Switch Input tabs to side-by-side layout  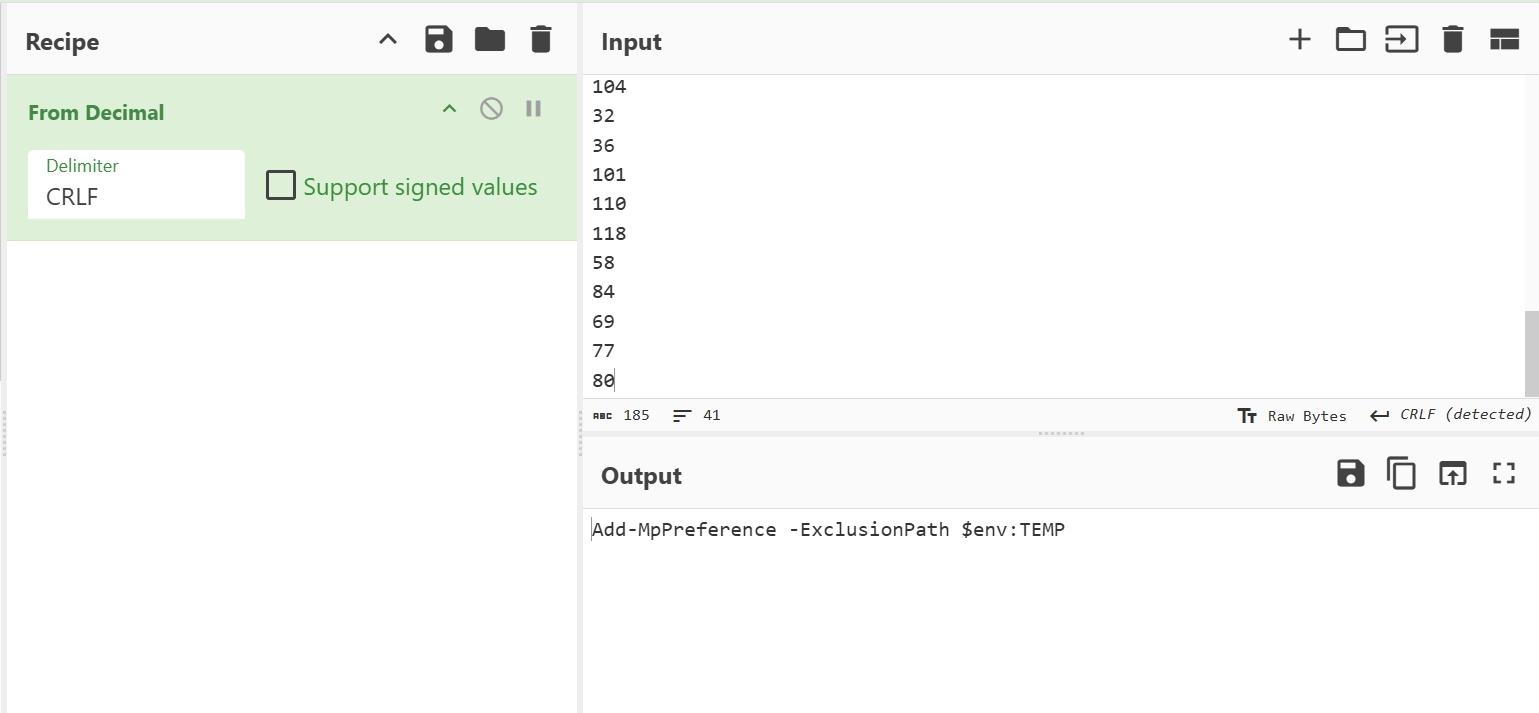coord(1504,39)
